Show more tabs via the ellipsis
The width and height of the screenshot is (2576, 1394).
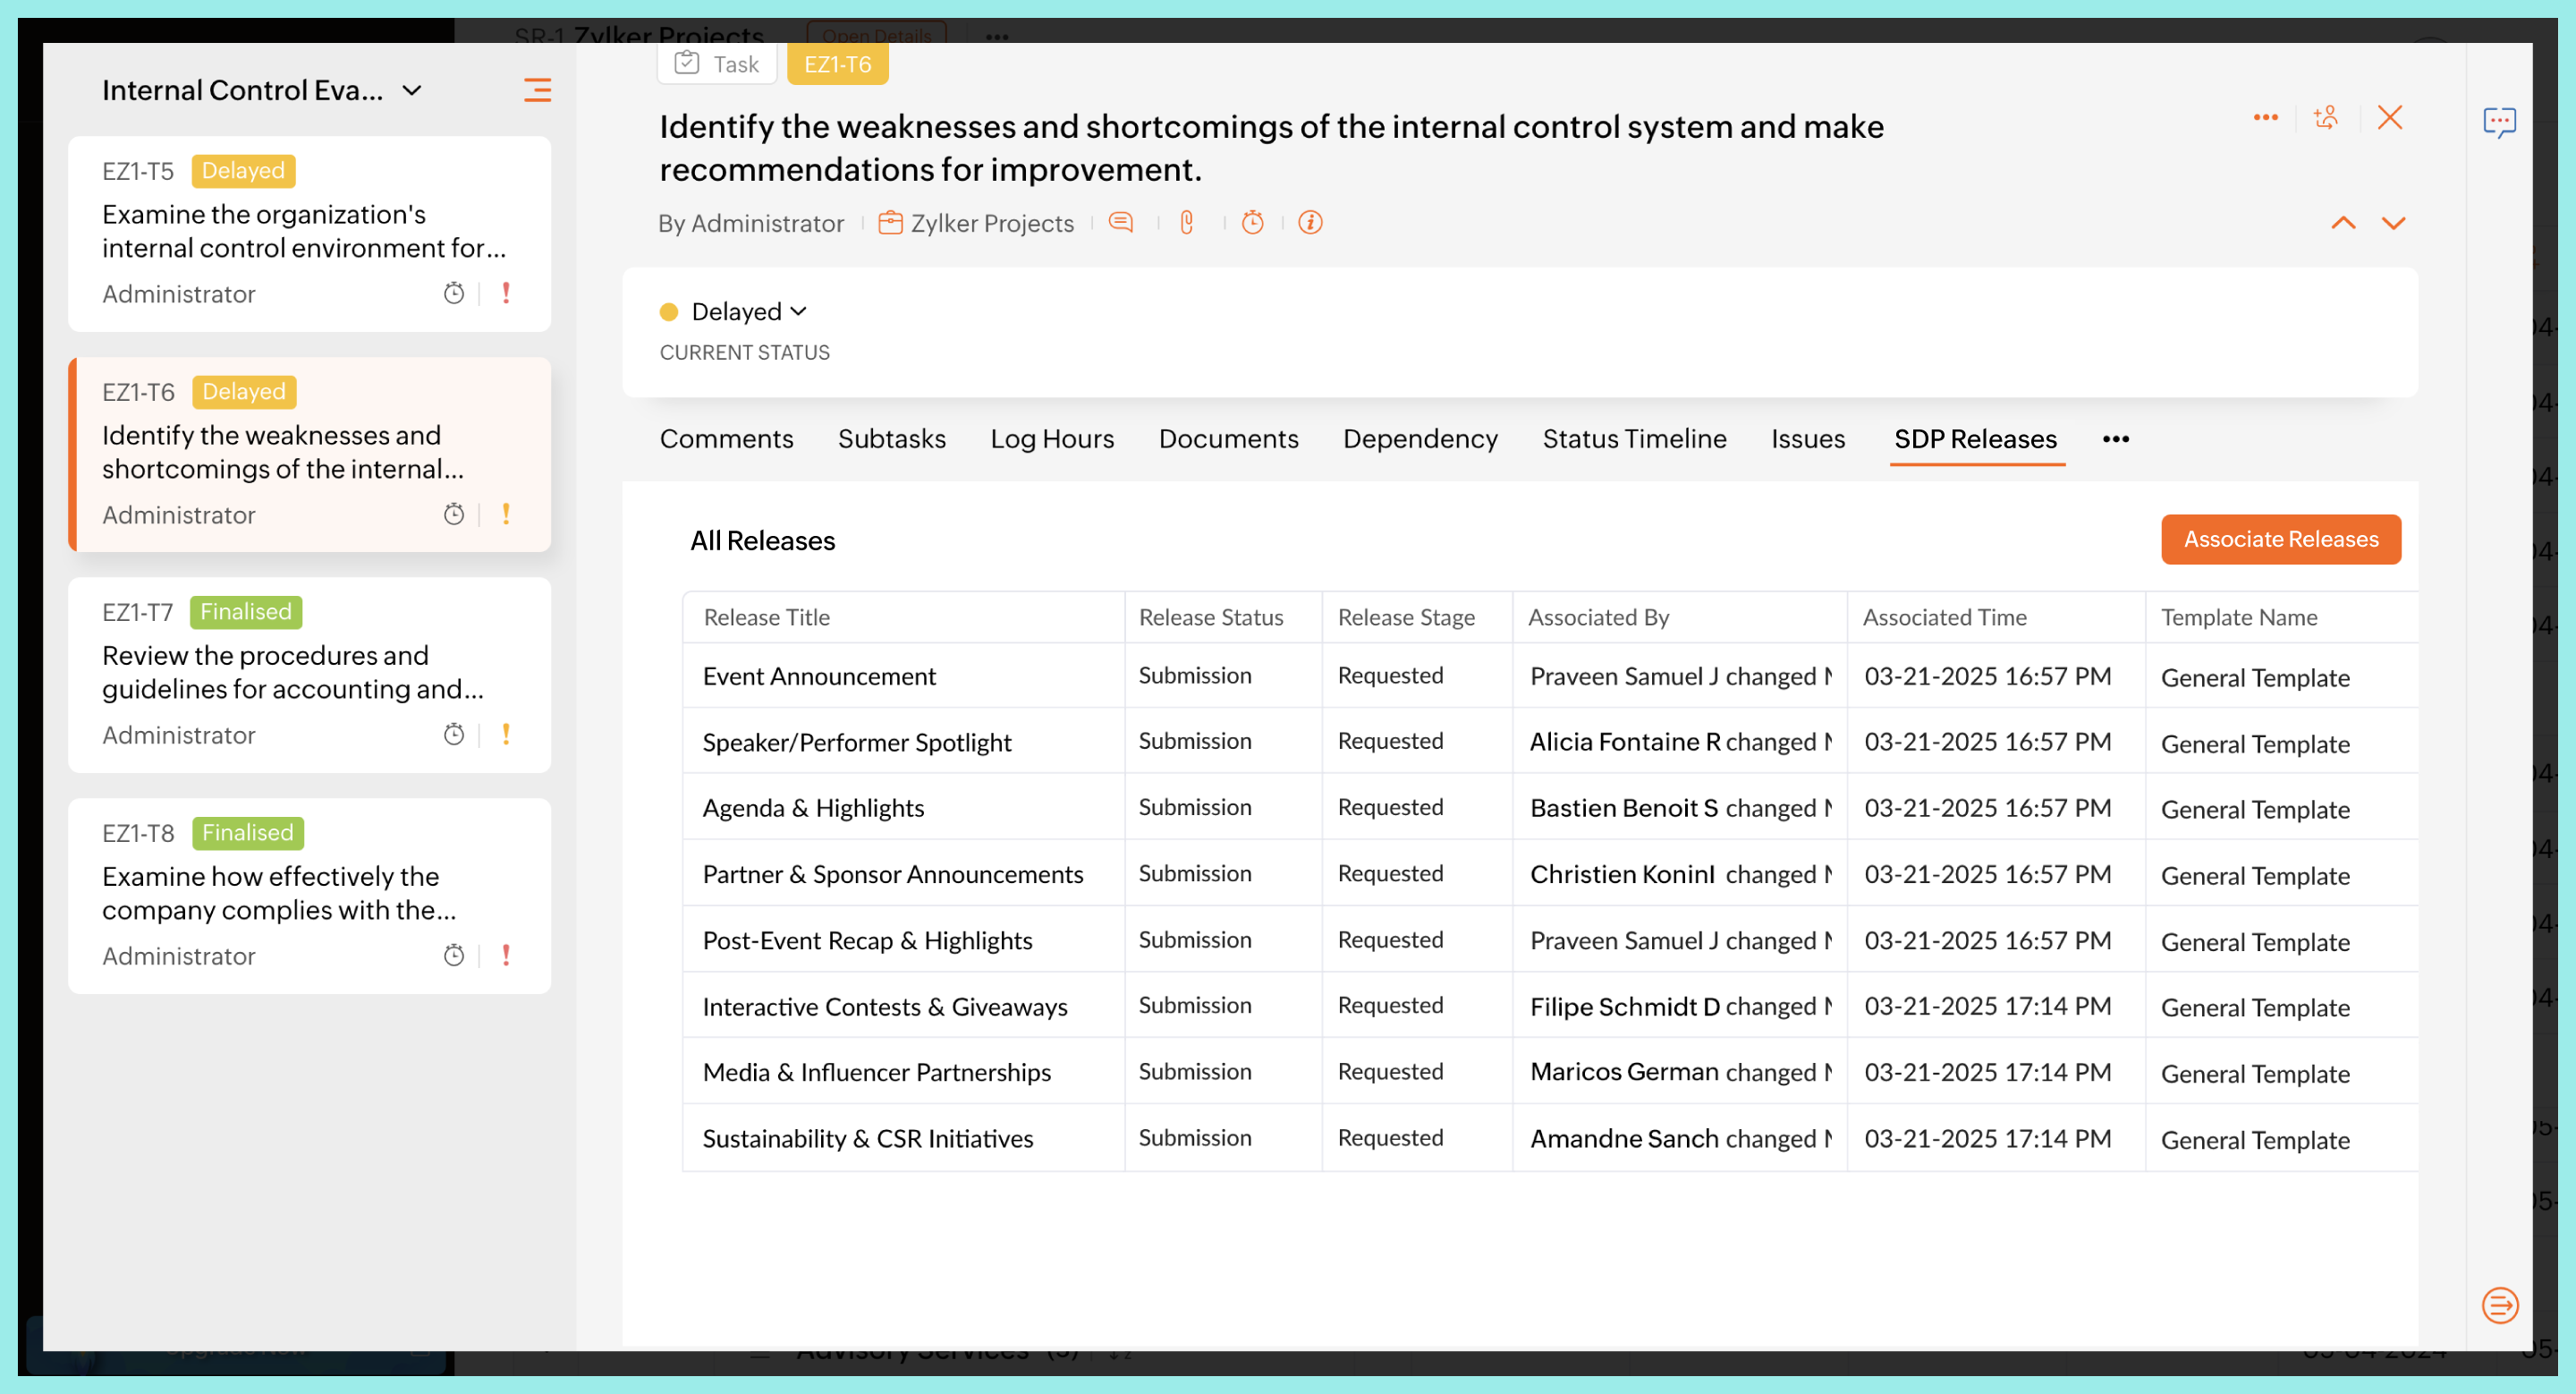[x=2115, y=439]
